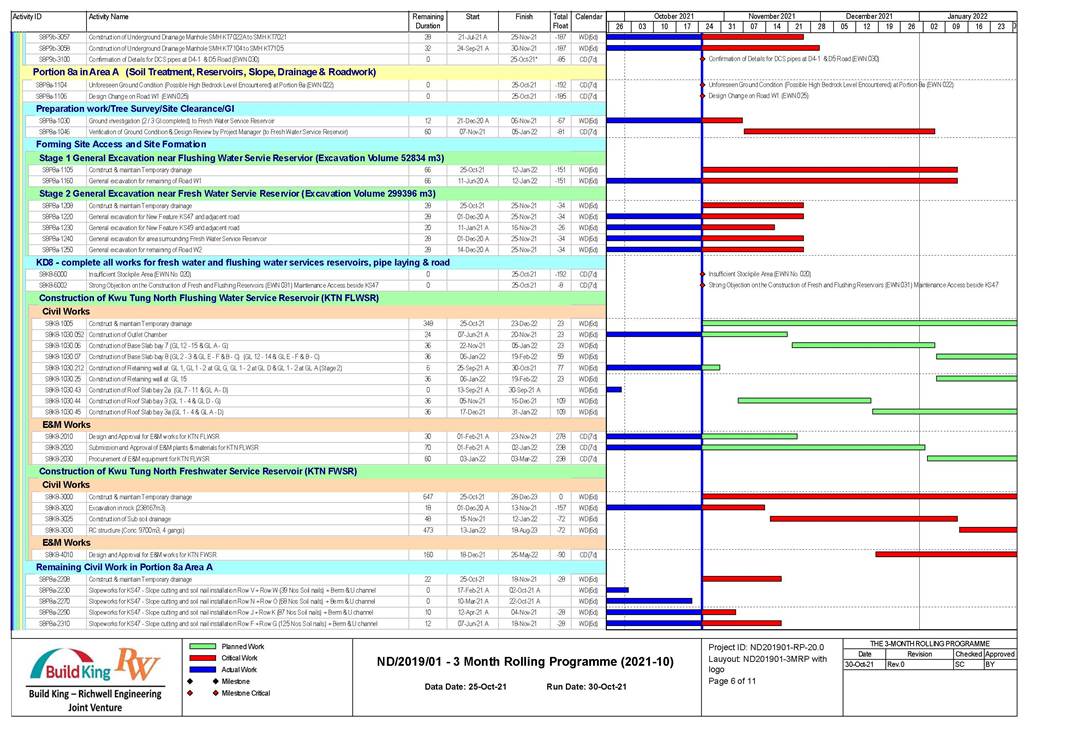Image resolution: width=1069 pixels, height=756 pixels.
Task: Select 'Forming Site Access and Site Formation' band
Action: (318, 145)
